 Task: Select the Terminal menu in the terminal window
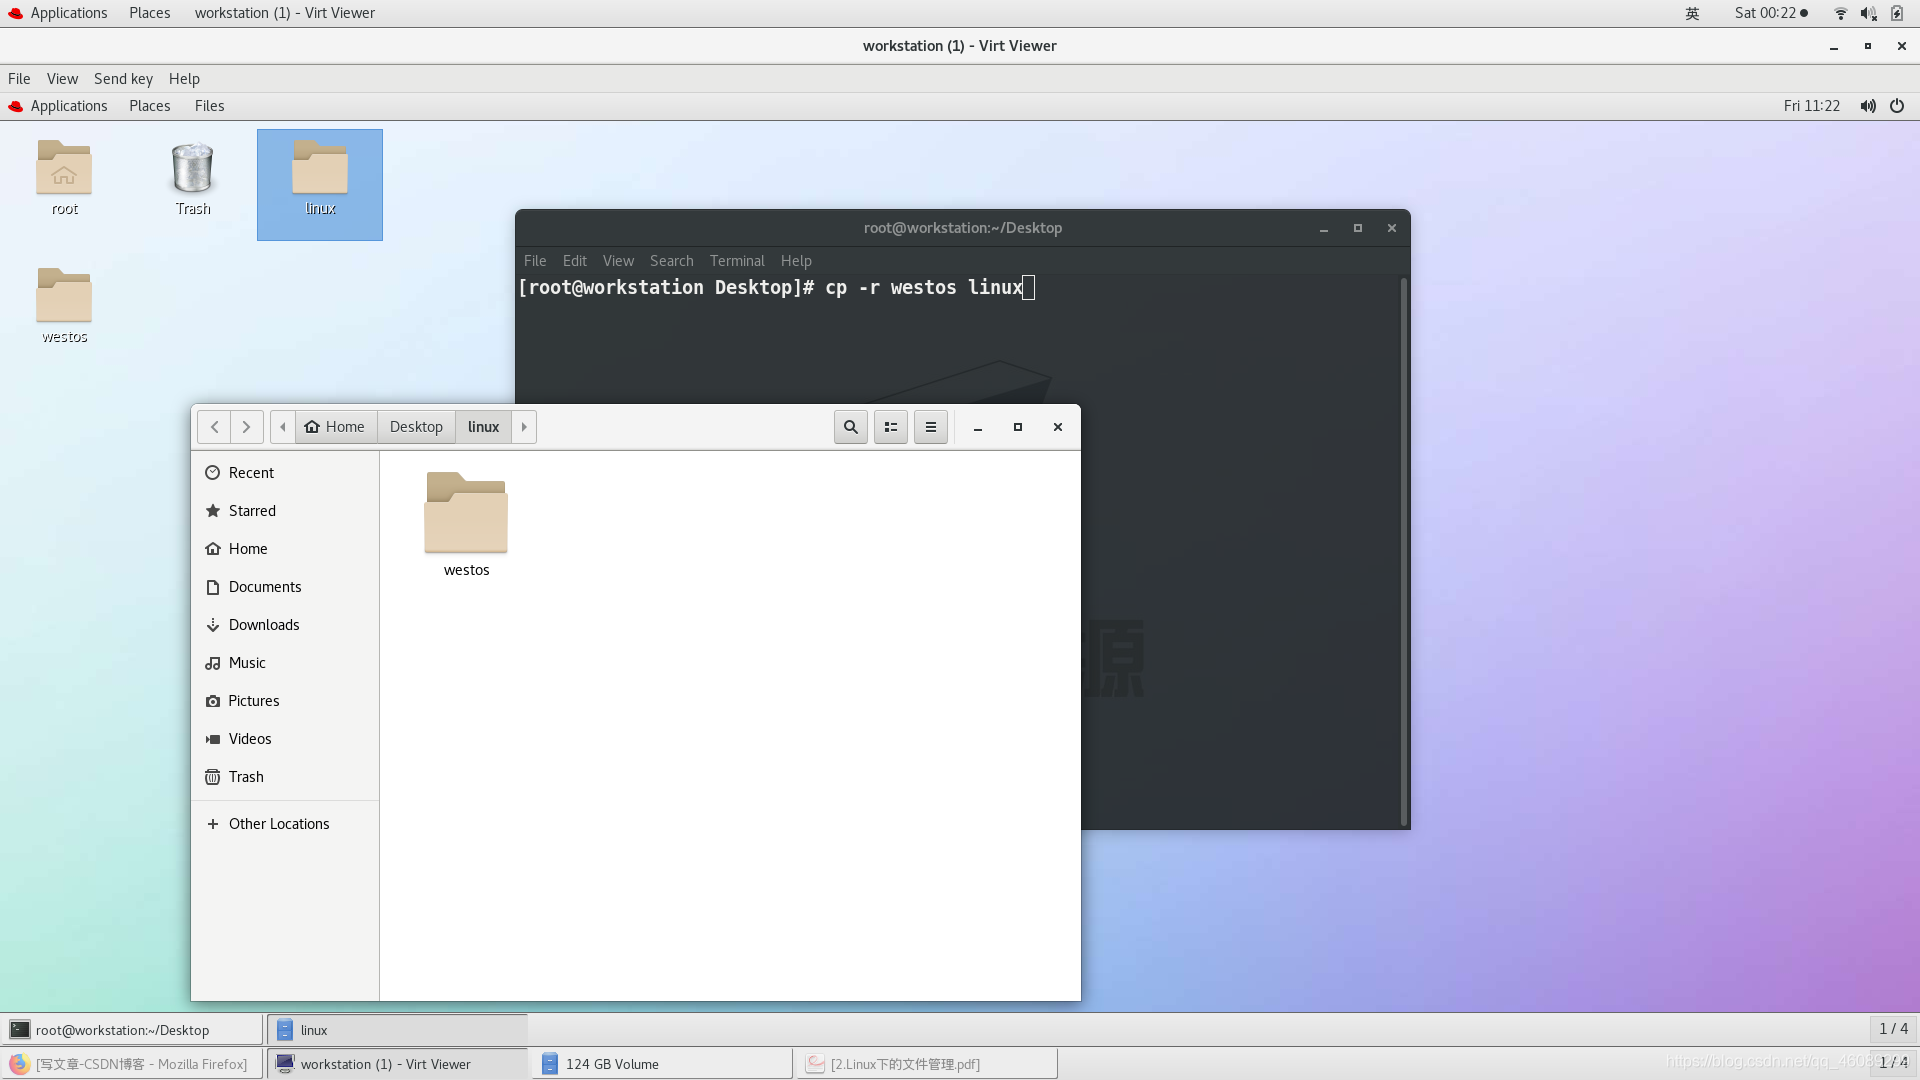click(736, 260)
